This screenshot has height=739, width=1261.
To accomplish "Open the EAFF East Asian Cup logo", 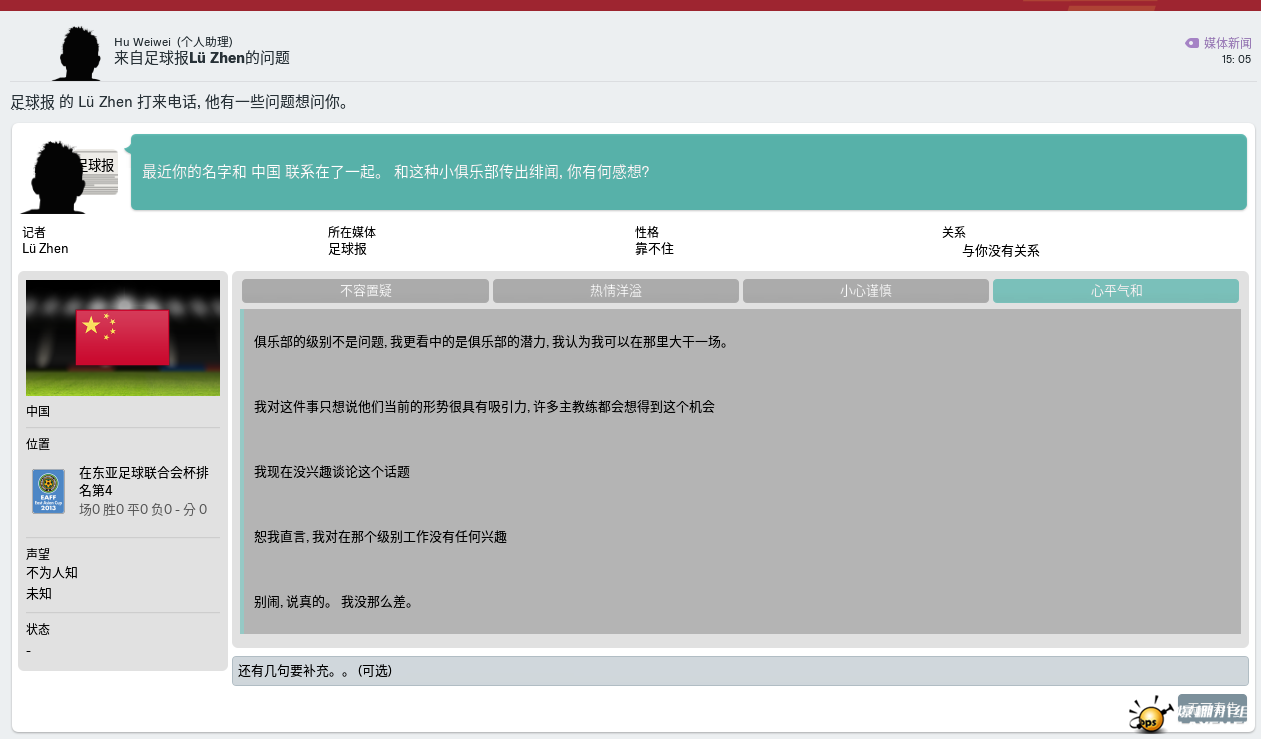I will coord(48,491).
